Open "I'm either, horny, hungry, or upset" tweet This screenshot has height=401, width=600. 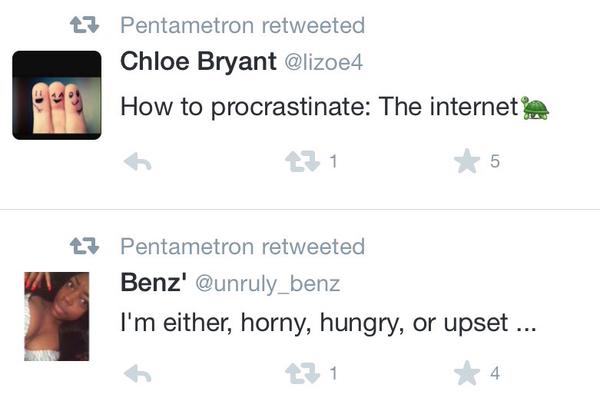[328, 325]
